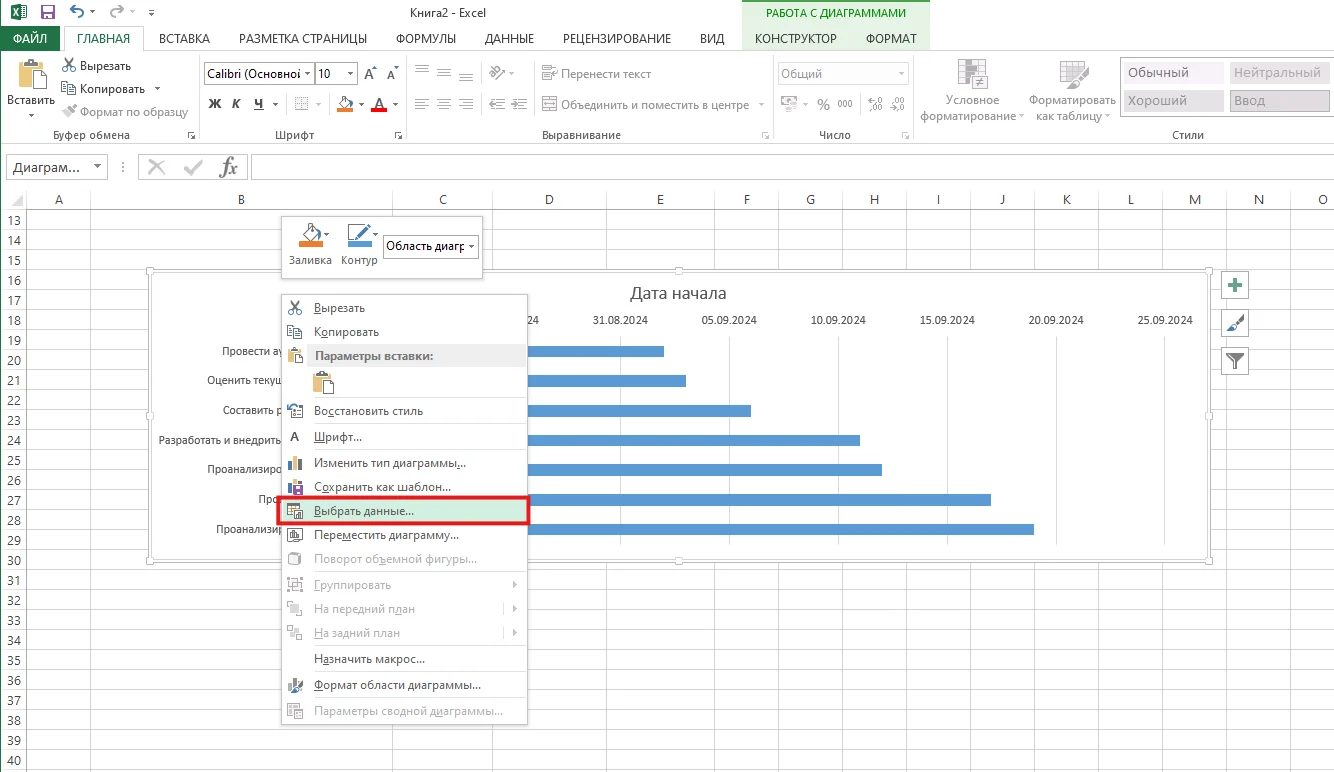This screenshot has width=1334, height=772.
Task: Toggle italic К formatting
Action: [x=237, y=104]
